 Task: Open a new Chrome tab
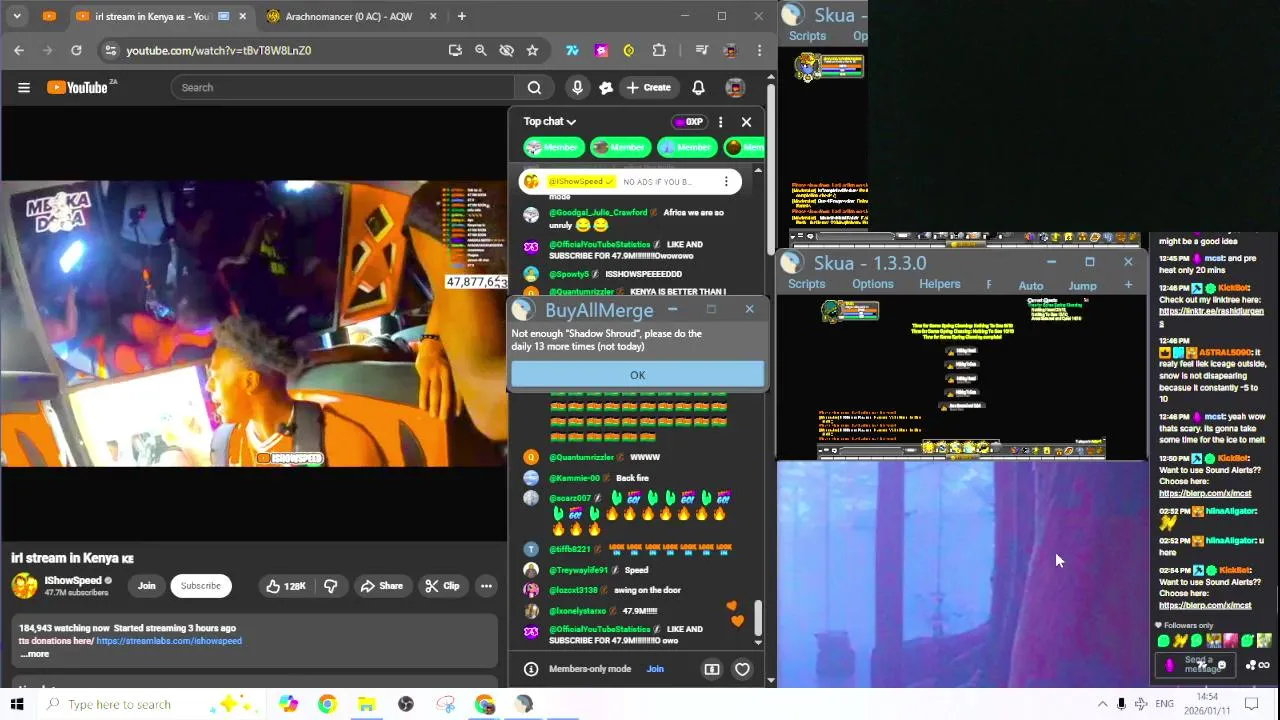(461, 16)
